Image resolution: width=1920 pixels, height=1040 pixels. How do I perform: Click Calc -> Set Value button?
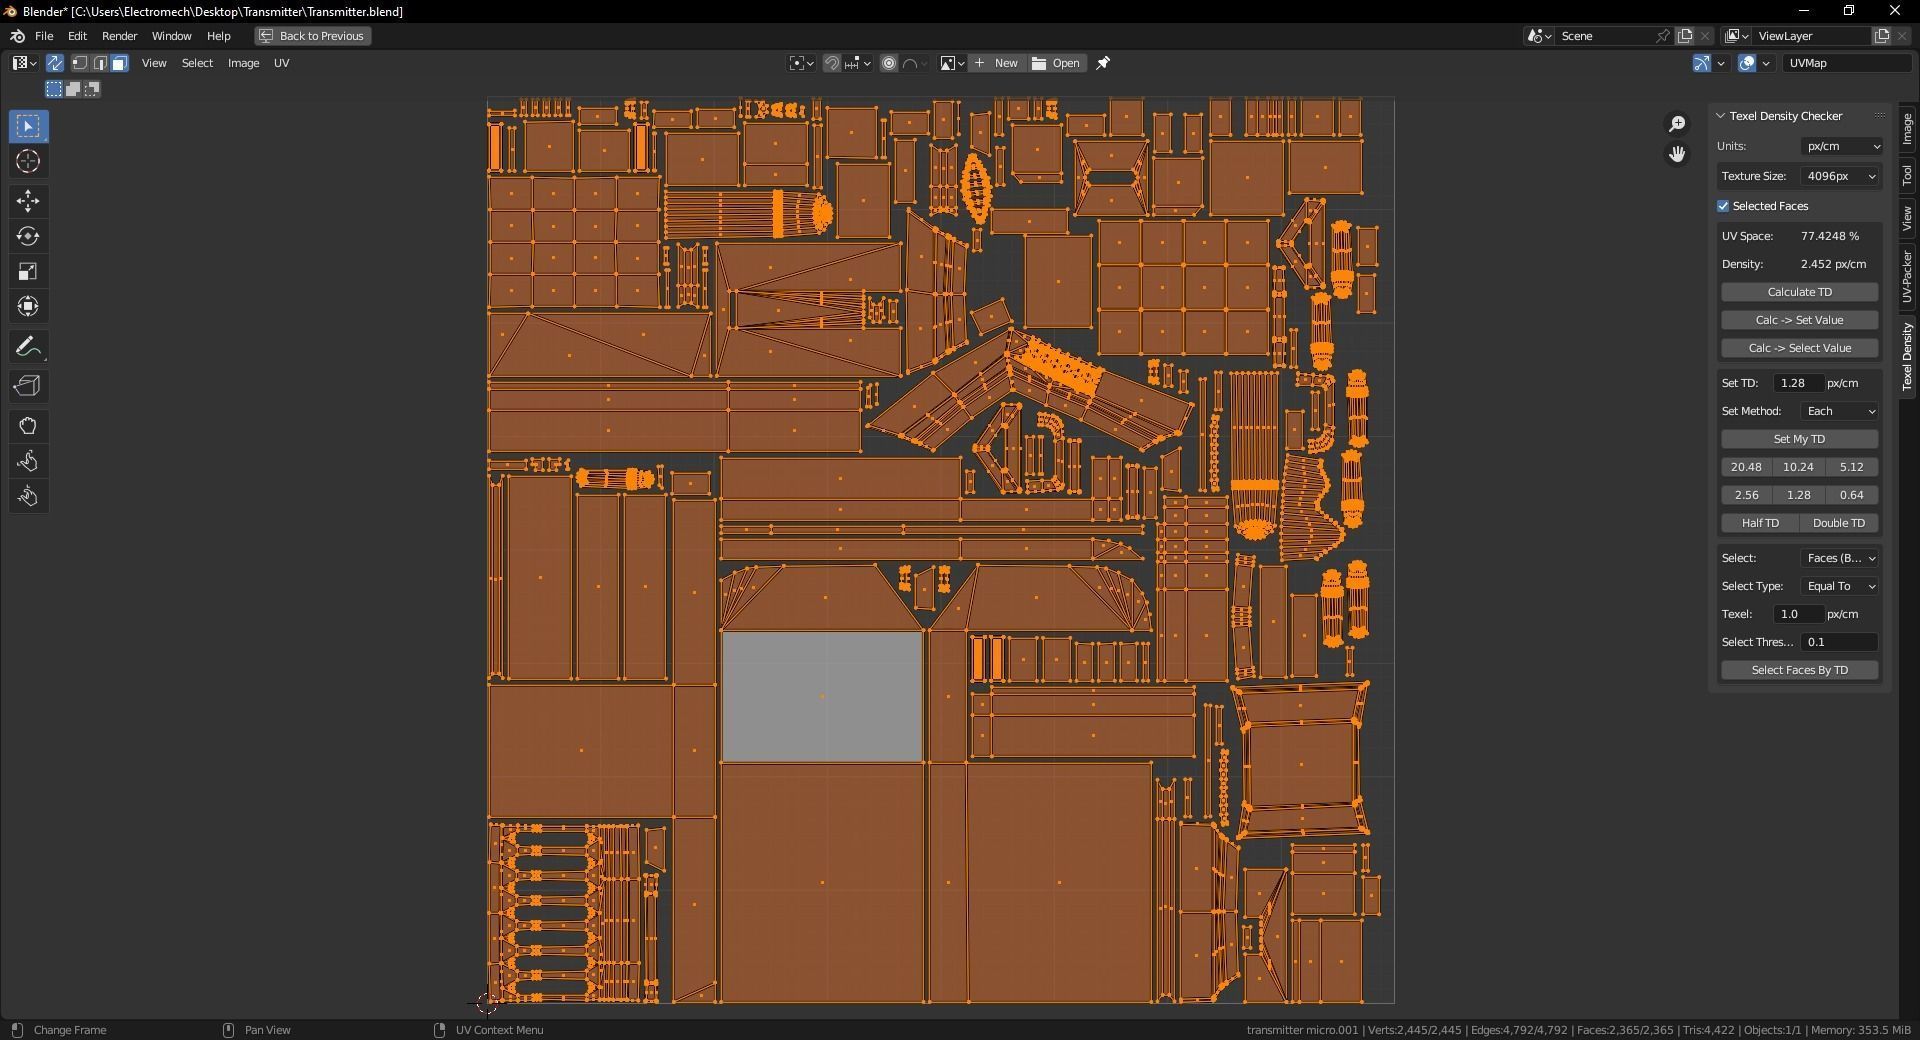[1799, 320]
